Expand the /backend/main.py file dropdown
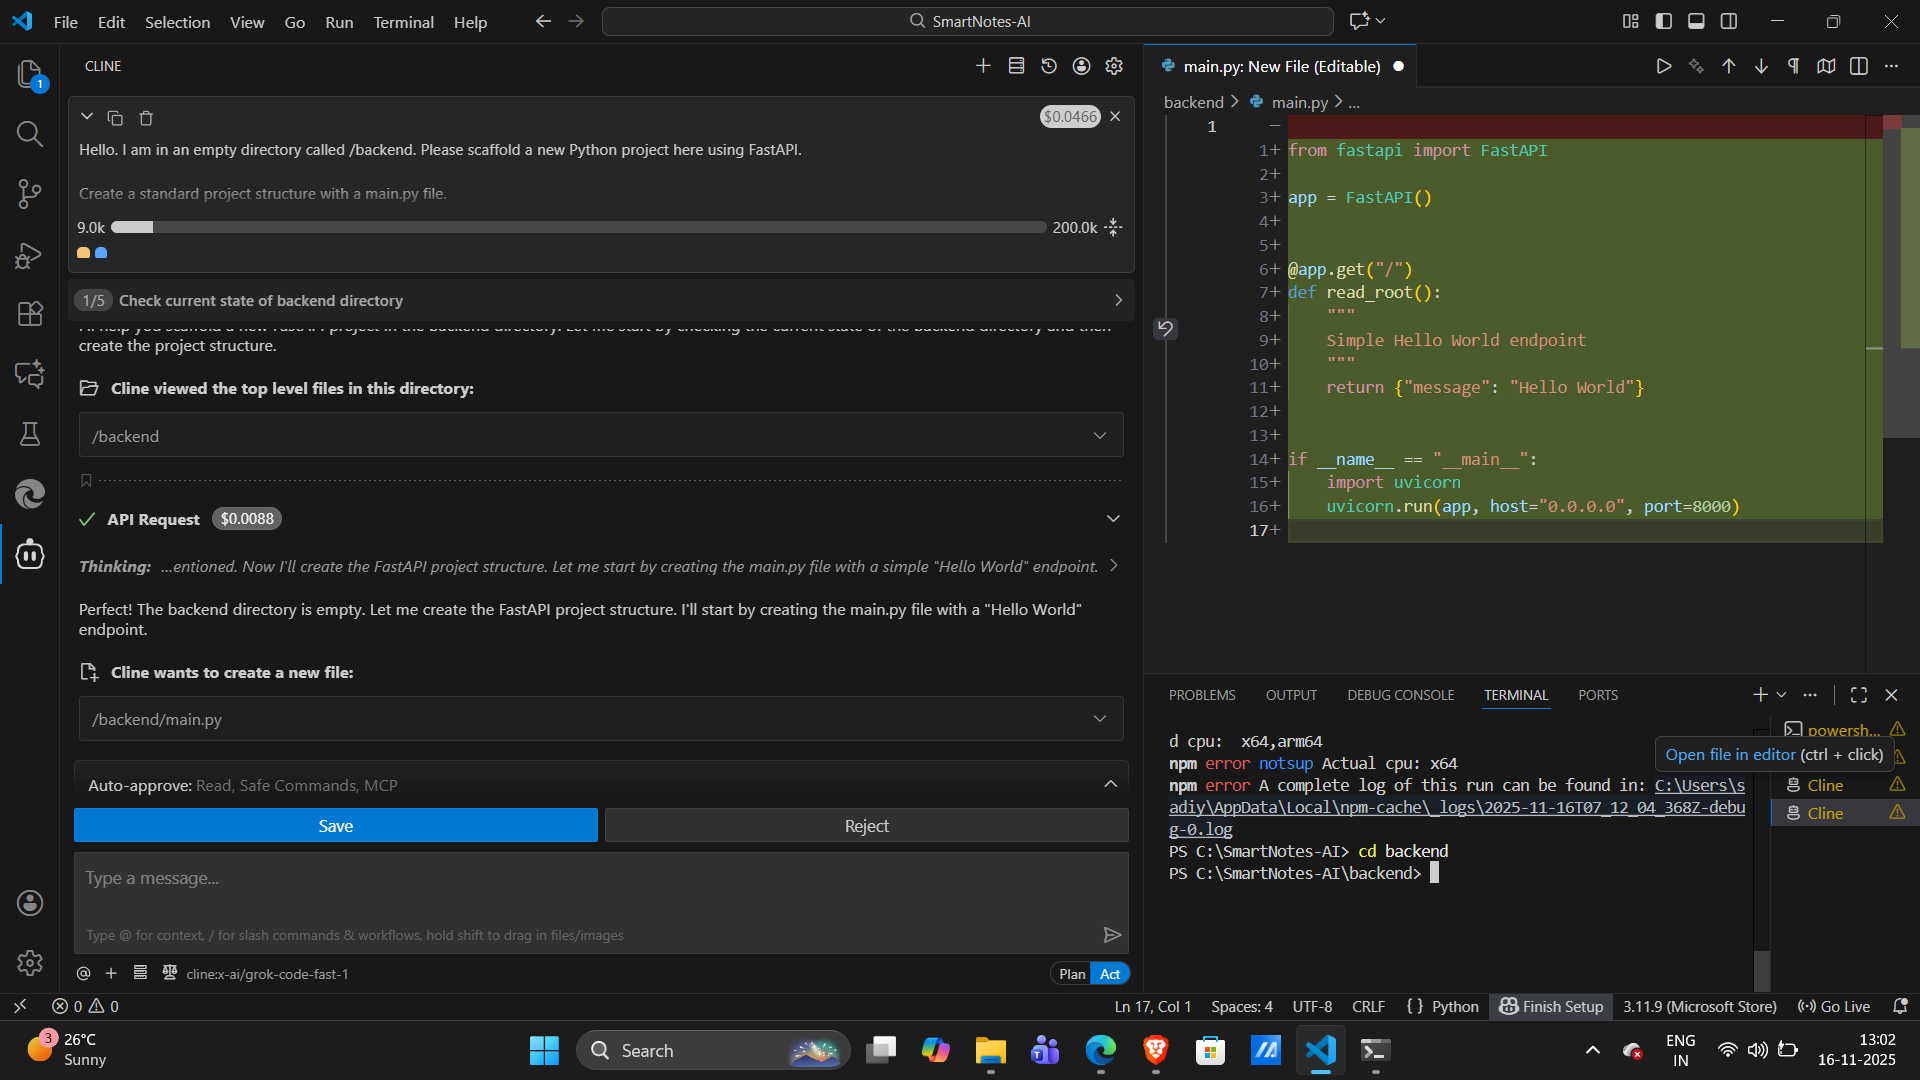 coord(1100,719)
